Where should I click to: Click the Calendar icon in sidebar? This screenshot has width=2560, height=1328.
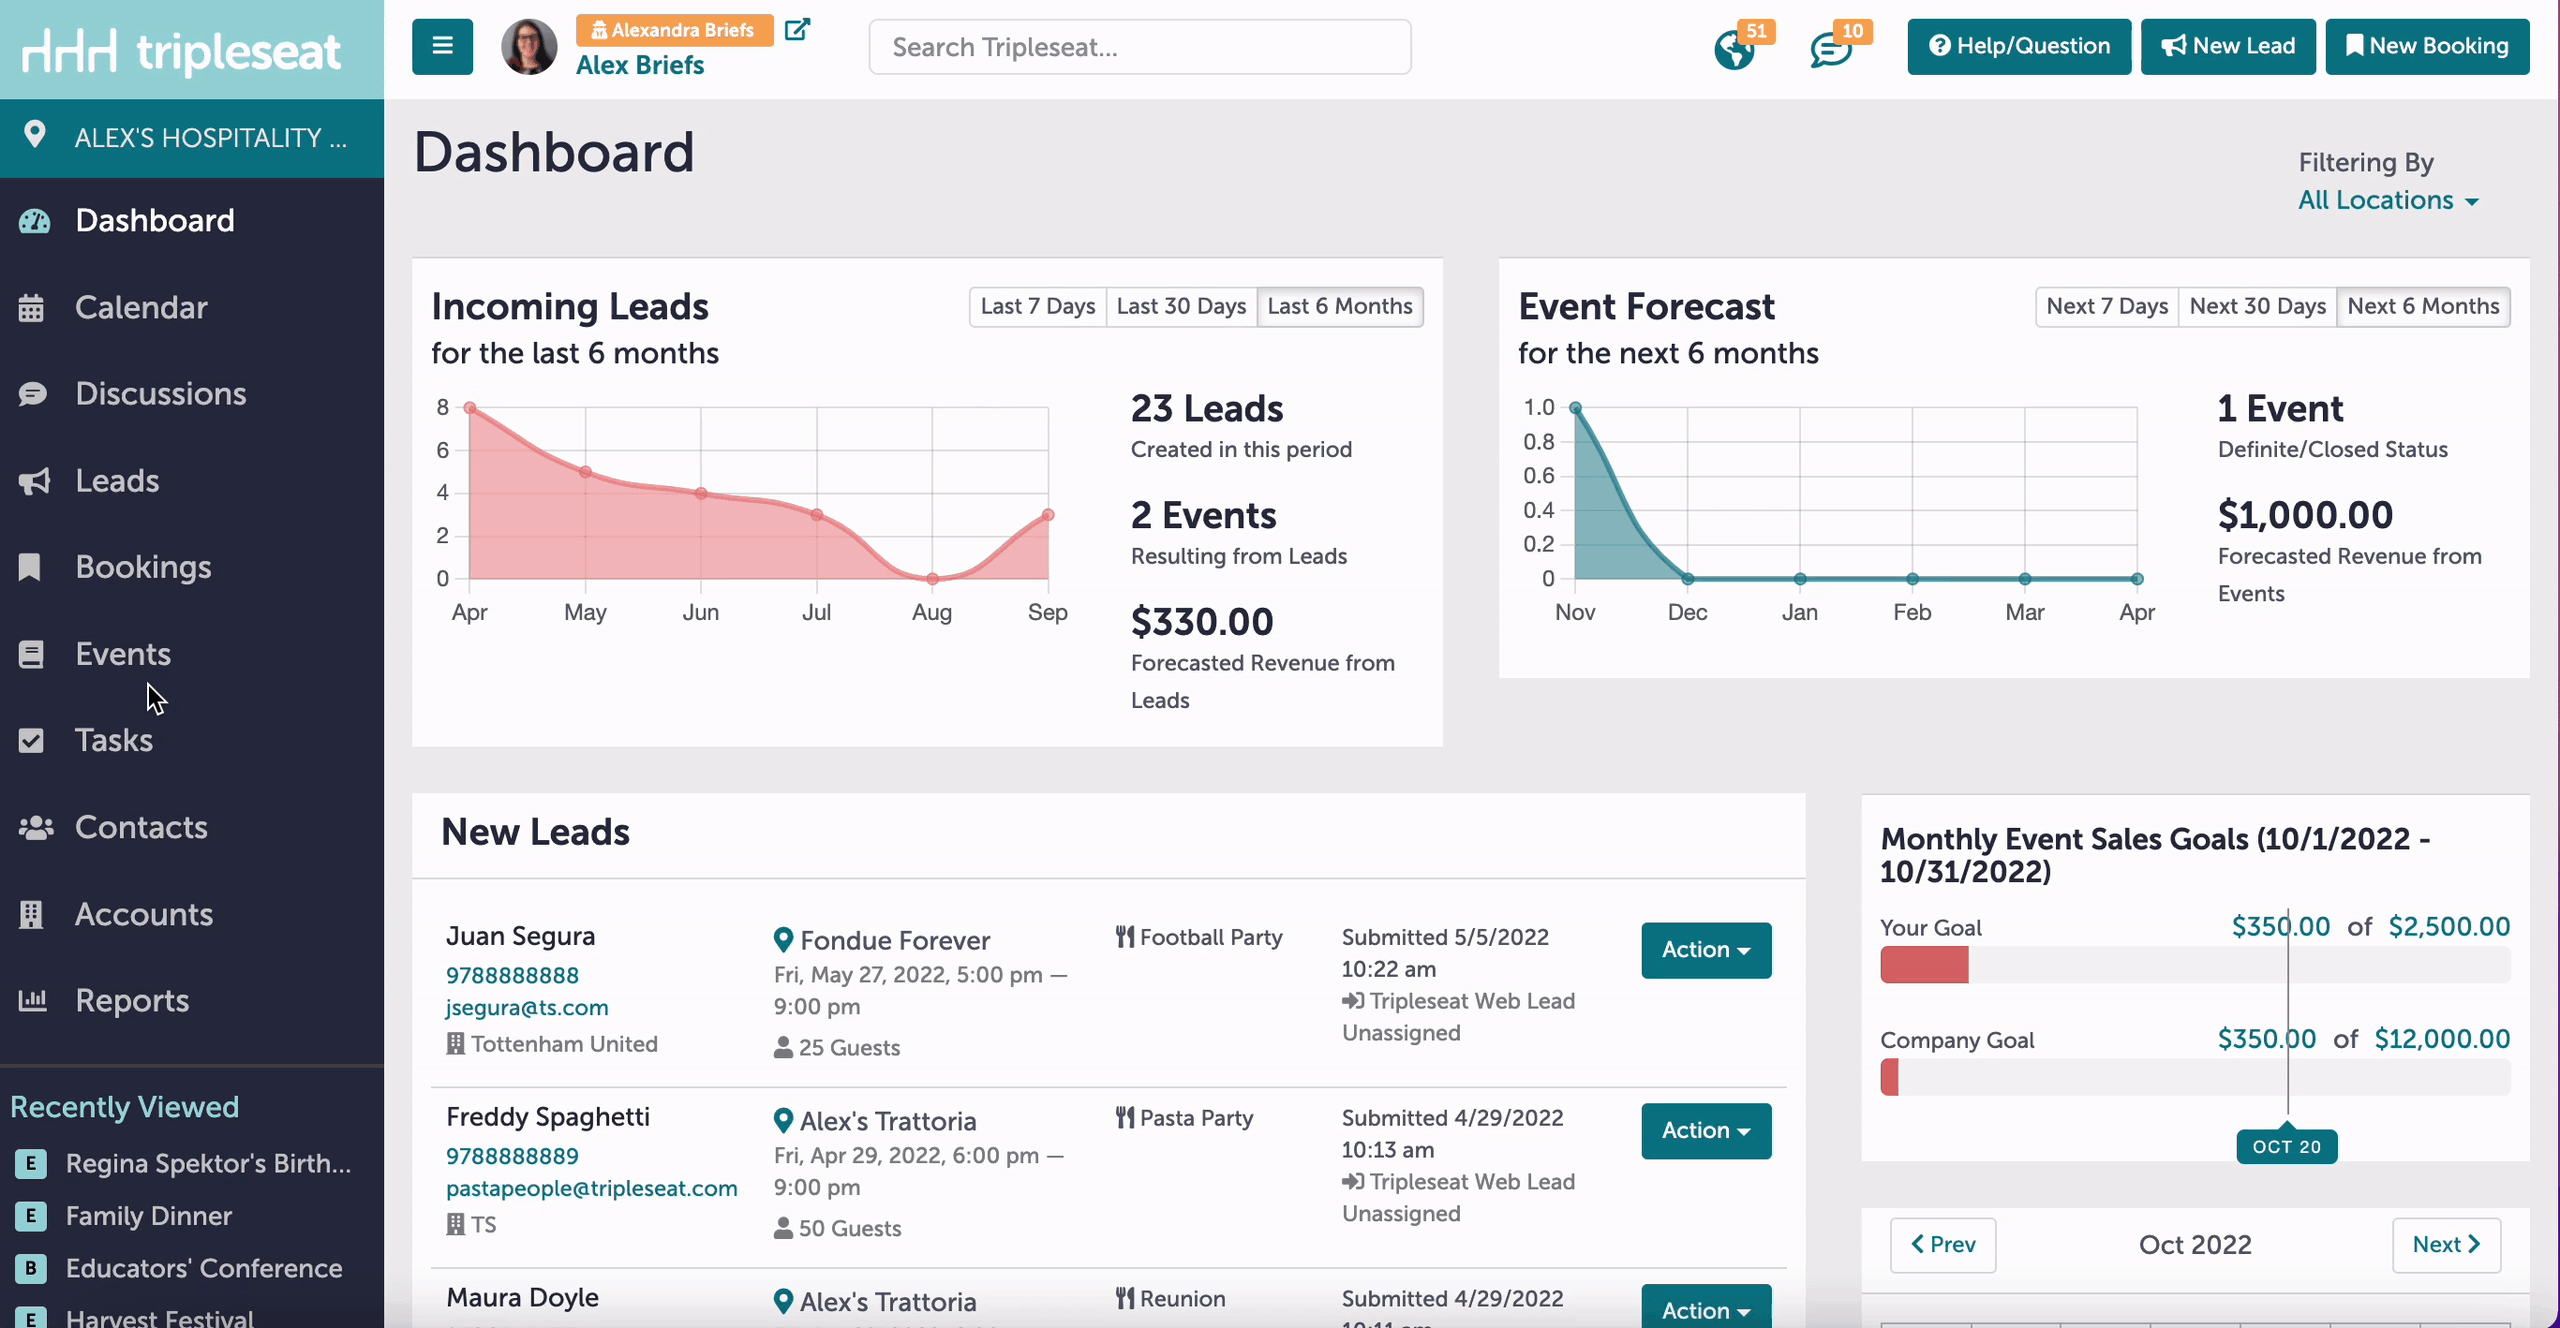click(31, 308)
